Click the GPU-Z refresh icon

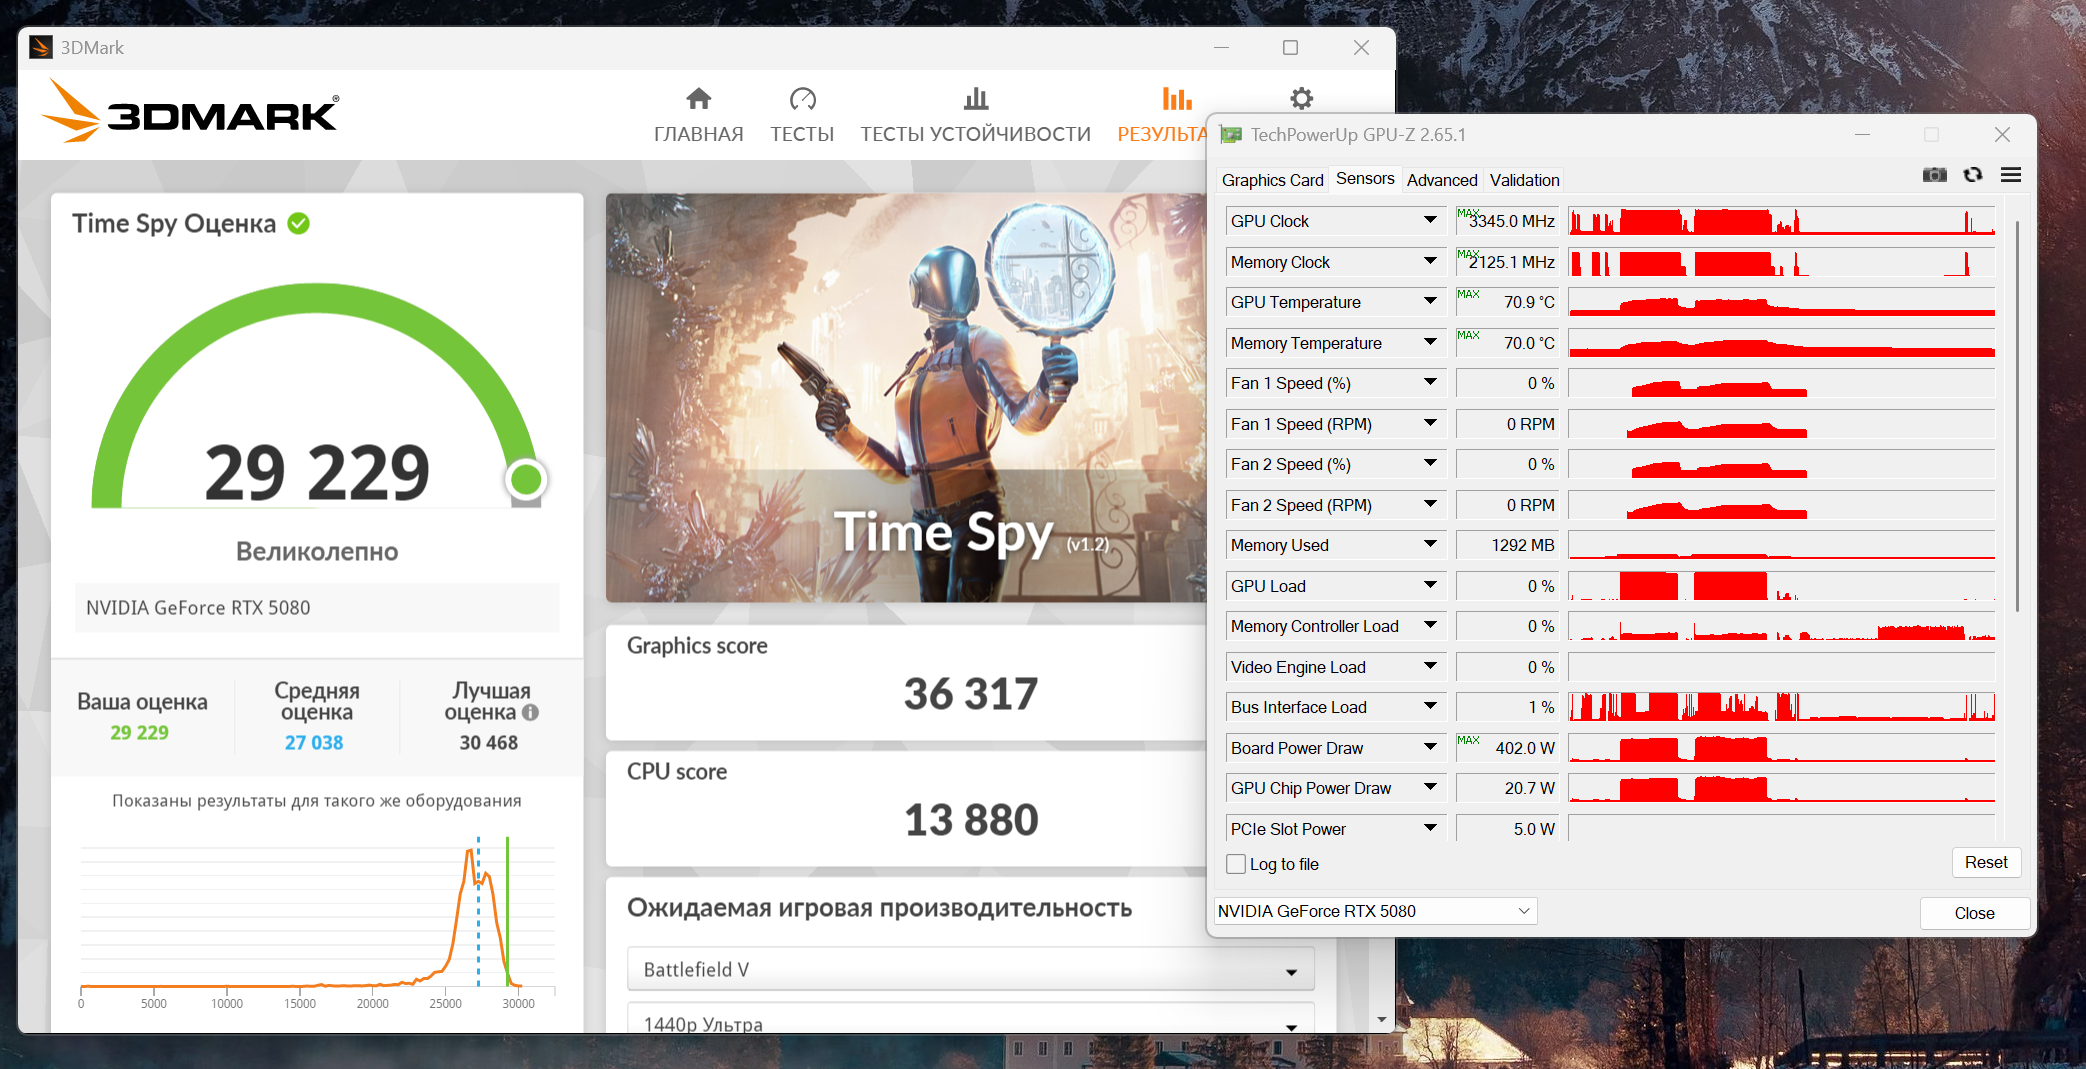(x=1972, y=175)
